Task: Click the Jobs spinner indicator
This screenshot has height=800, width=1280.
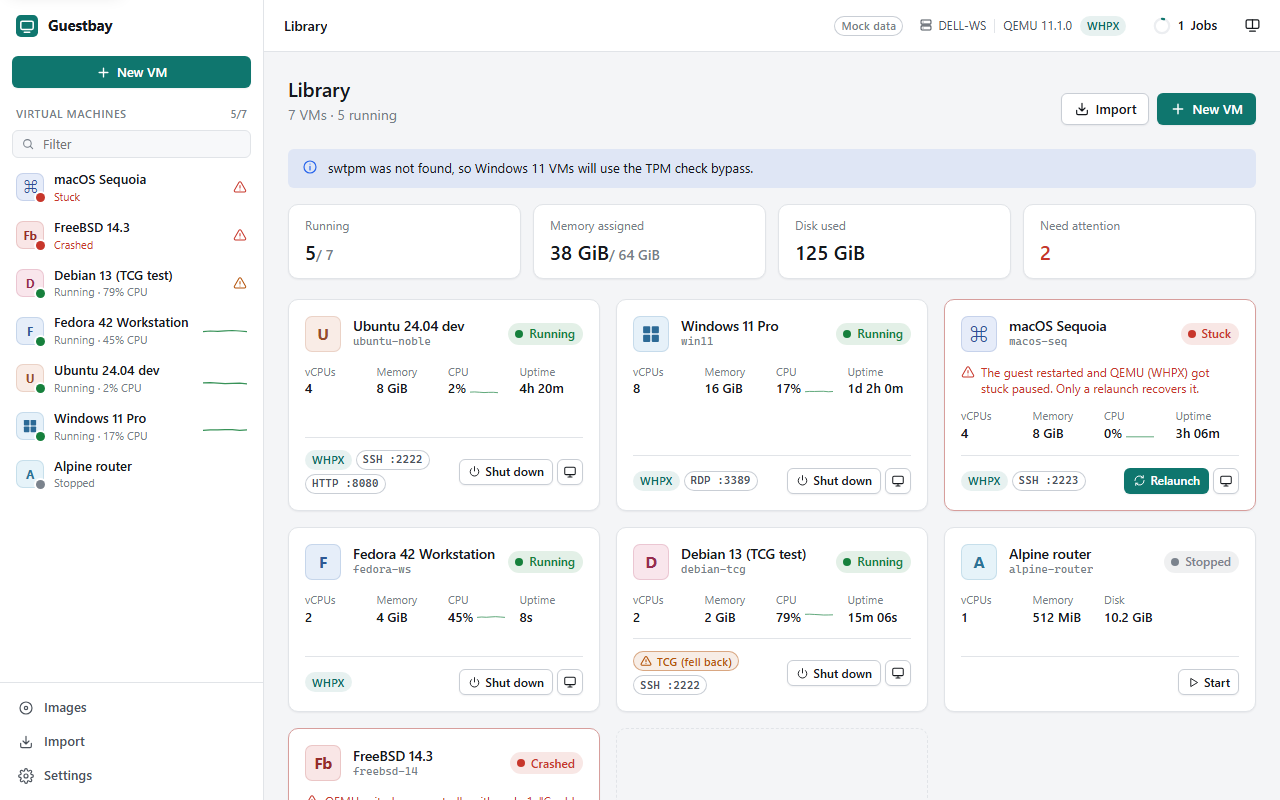Action: point(1162,26)
